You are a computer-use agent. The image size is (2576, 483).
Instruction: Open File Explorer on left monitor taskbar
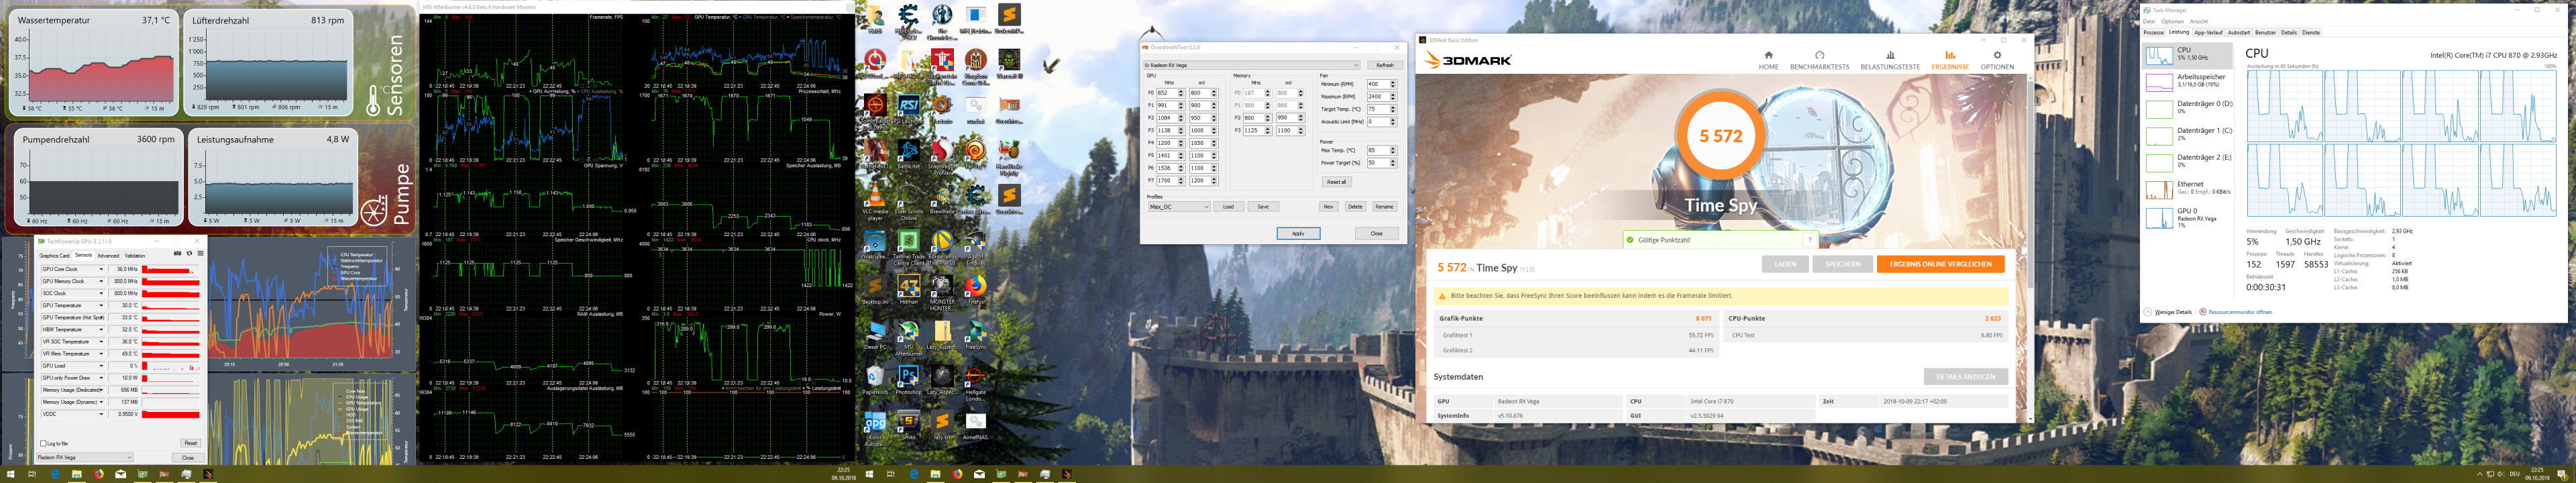pos(76,474)
